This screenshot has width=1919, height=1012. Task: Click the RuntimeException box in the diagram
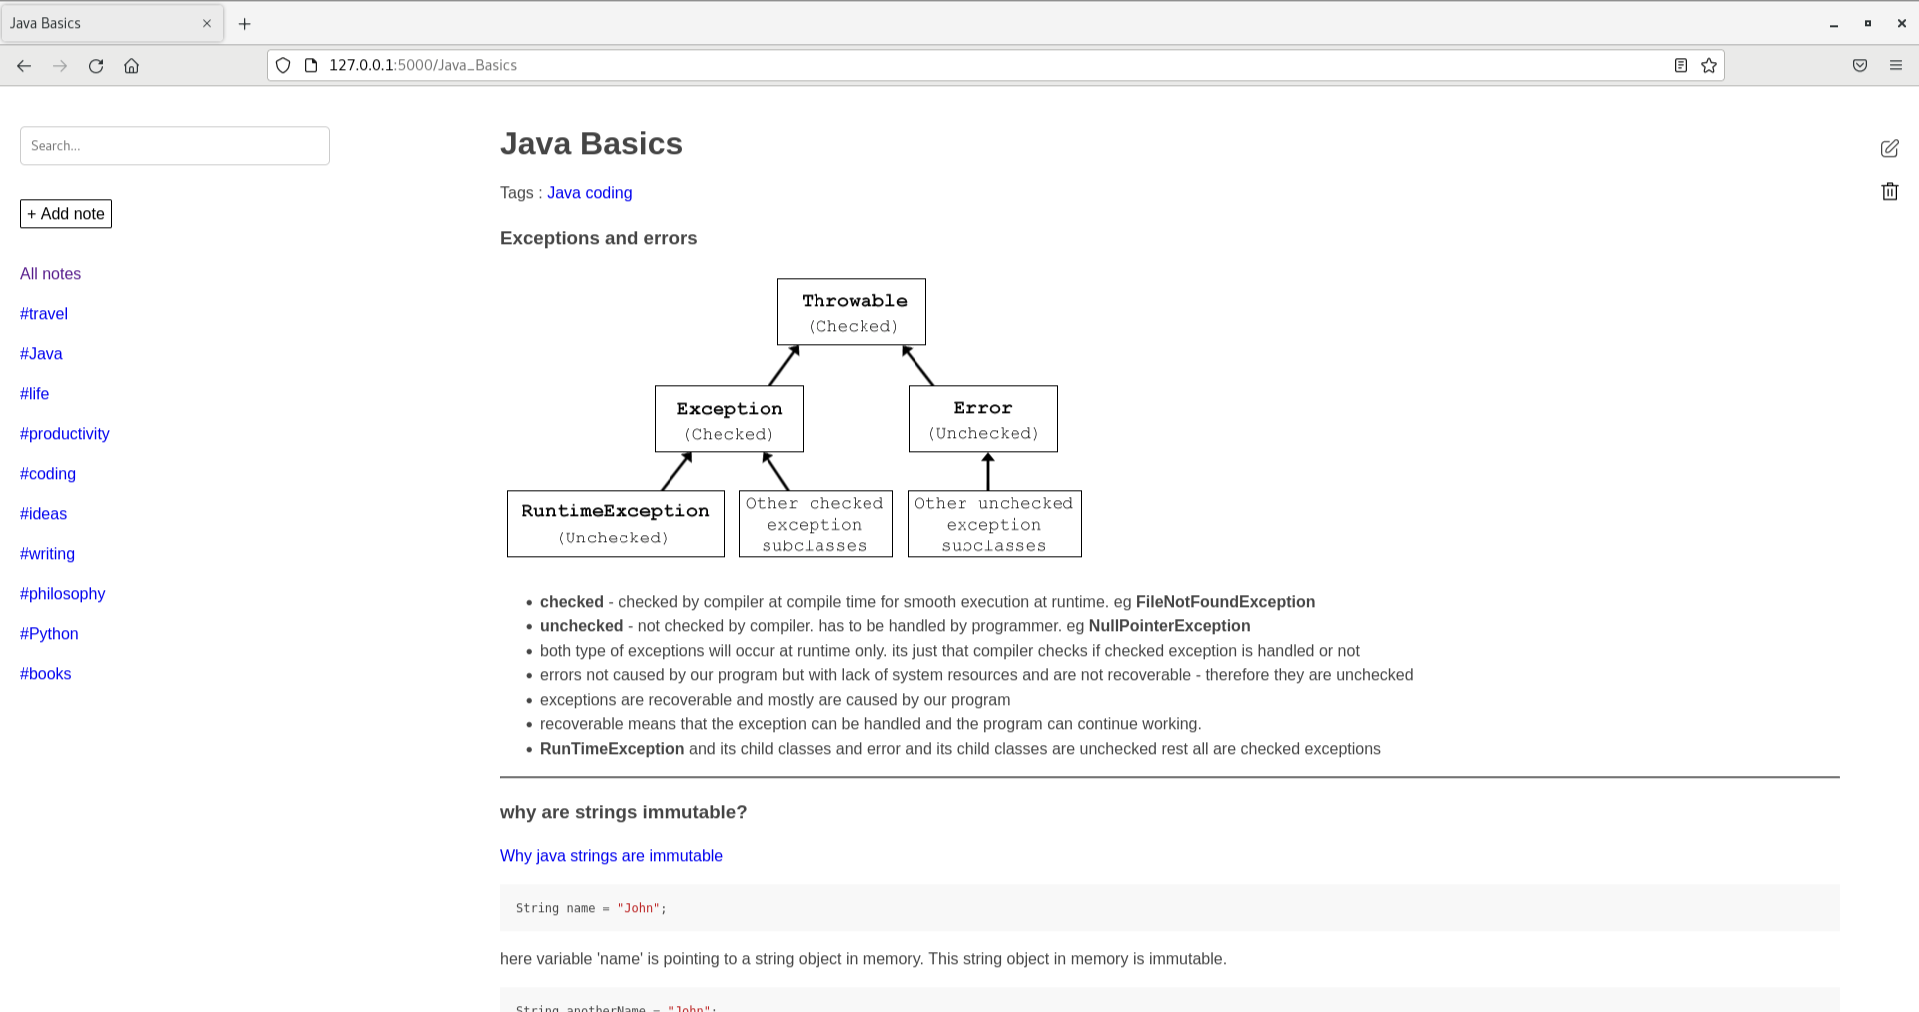pyautogui.click(x=615, y=524)
